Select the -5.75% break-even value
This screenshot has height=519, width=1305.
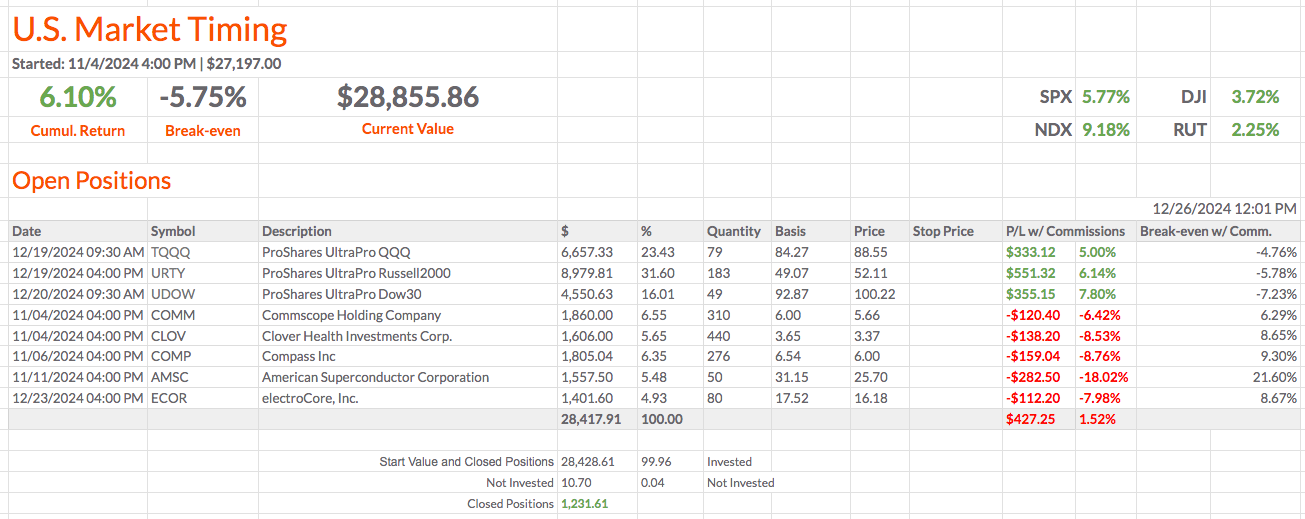pos(203,97)
